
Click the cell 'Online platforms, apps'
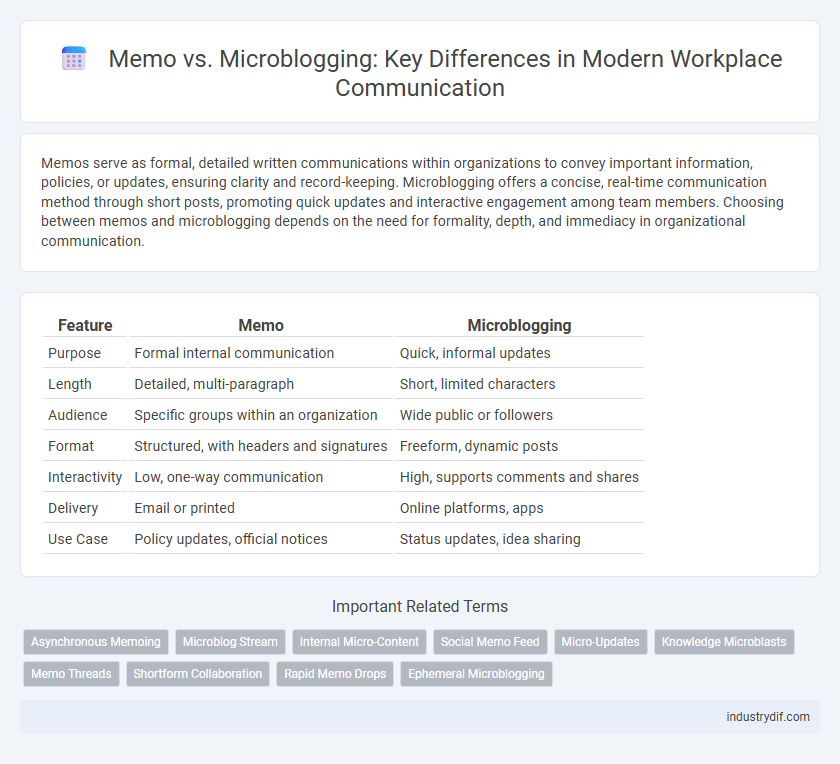click(519, 508)
